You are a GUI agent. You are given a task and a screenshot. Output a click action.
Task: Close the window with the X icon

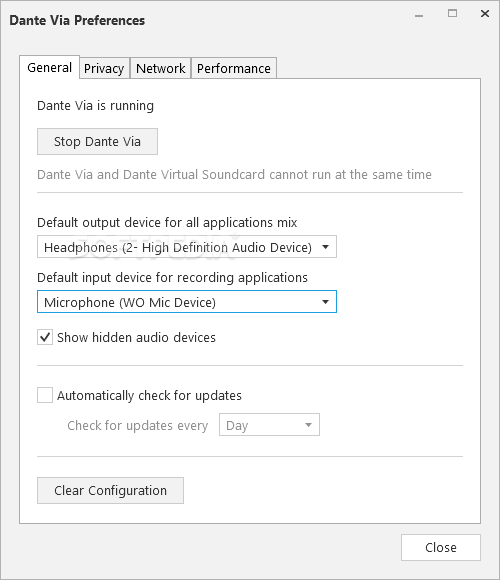point(485,14)
